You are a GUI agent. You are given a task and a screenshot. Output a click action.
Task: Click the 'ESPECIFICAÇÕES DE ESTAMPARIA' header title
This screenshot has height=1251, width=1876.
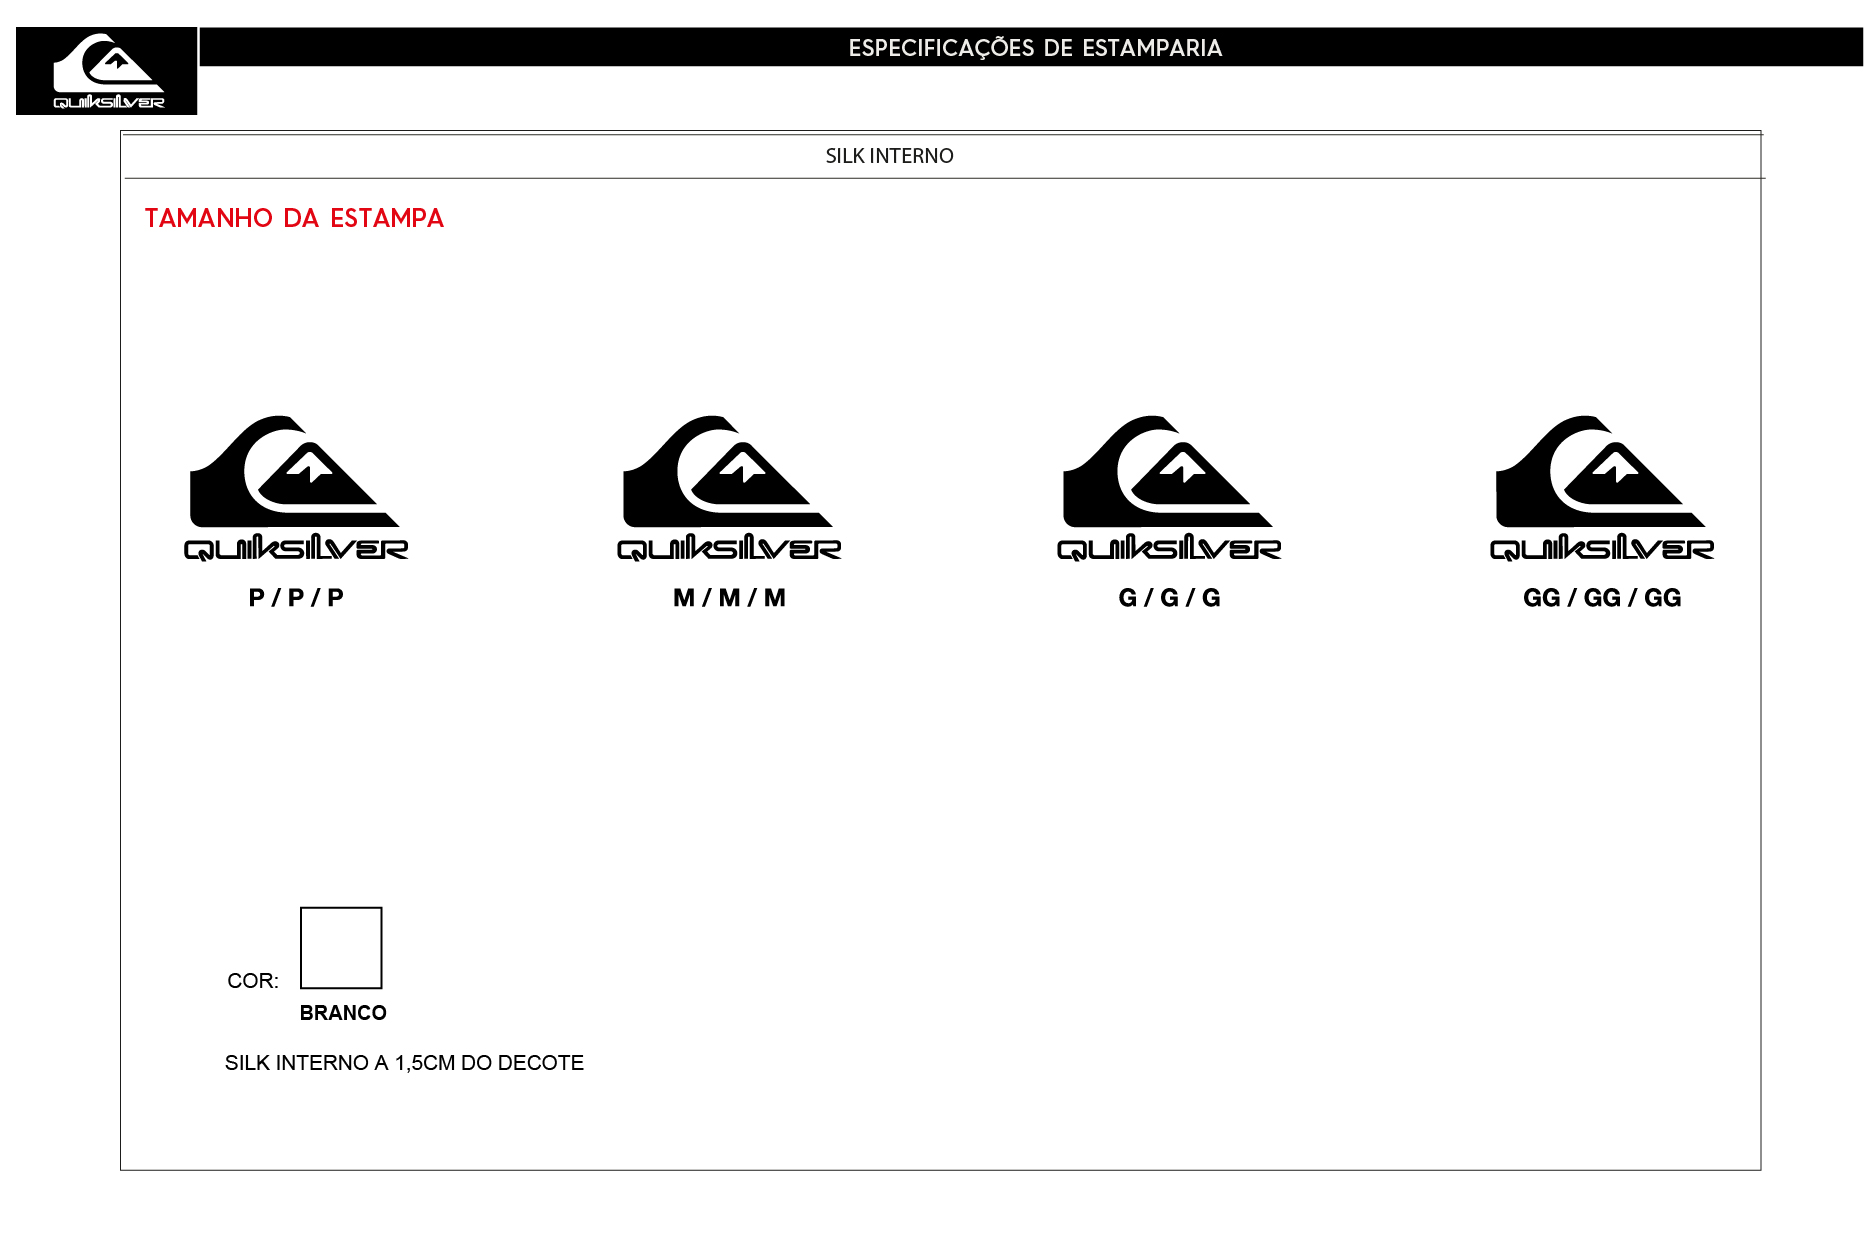click(1035, 48)
